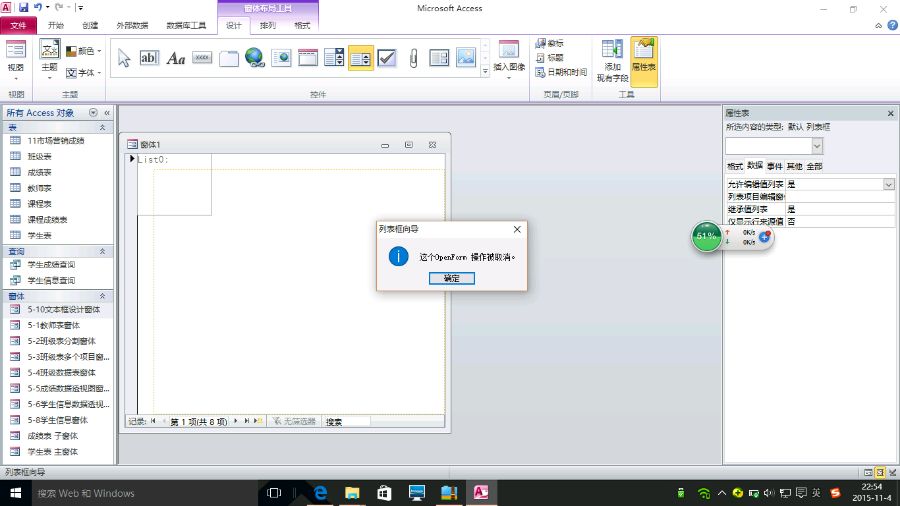Open table 教师表 in navigation pane

tap(40, 188)
